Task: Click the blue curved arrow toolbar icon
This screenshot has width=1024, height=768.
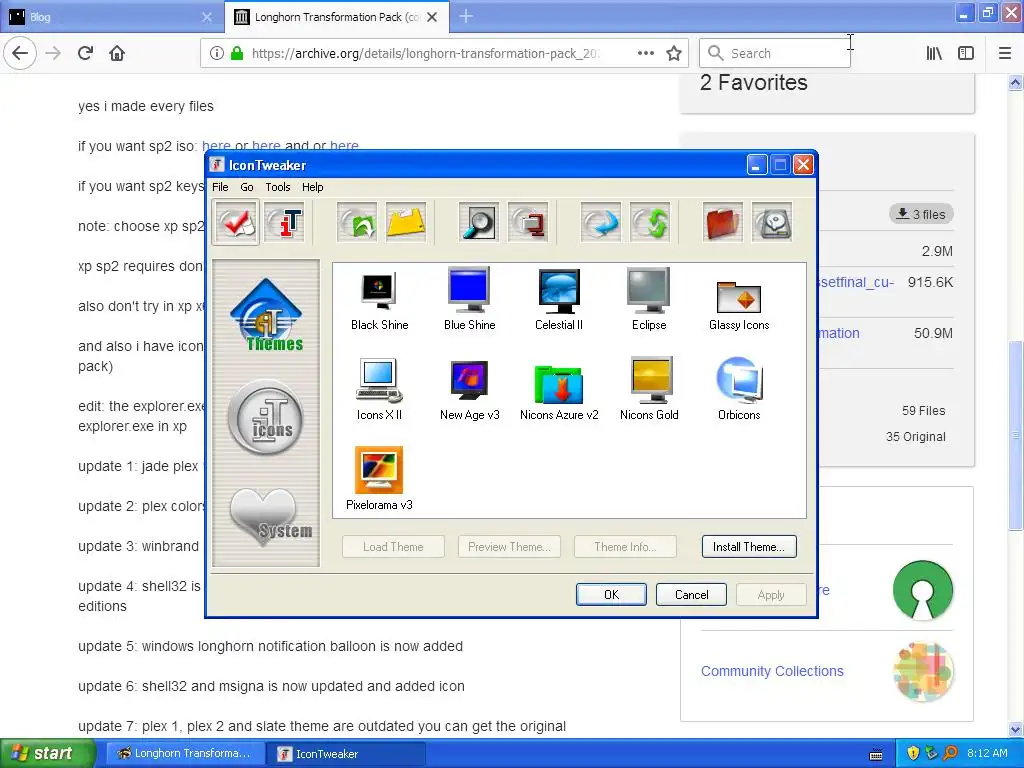Action: pyautogui.click(x=601, y=223)
